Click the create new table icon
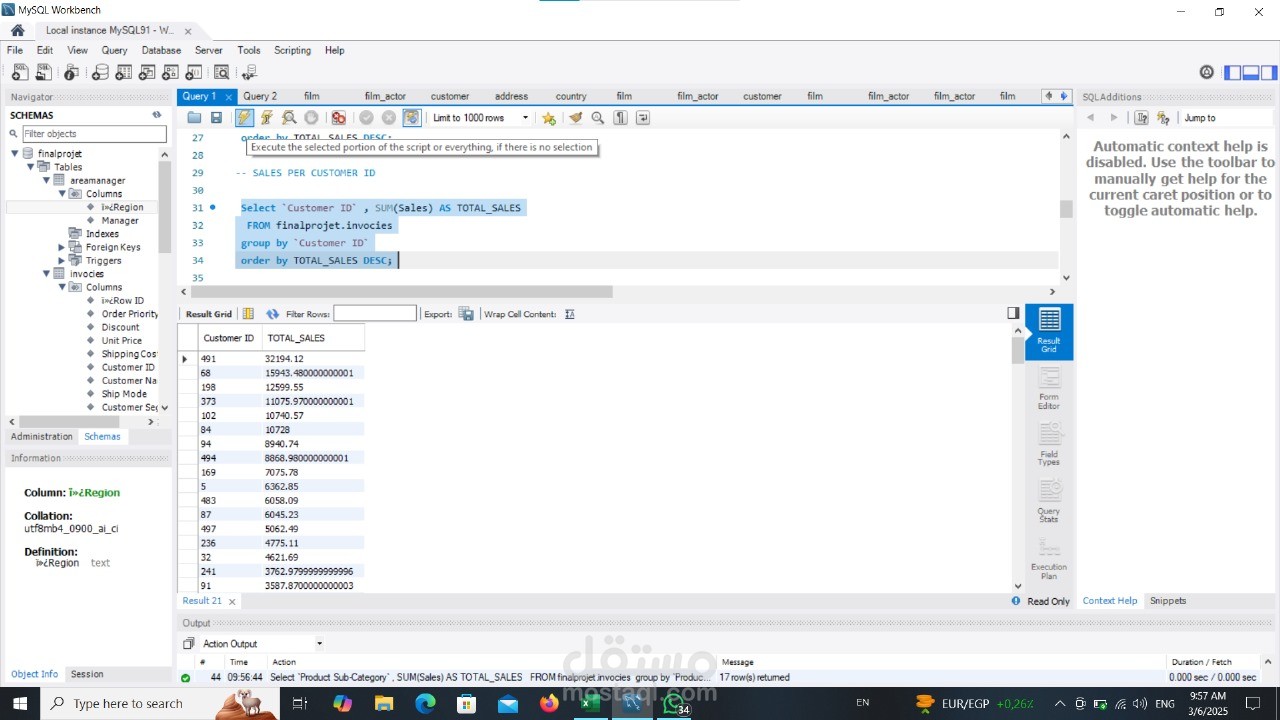The image size is (1280, 720). coord(124,72)
